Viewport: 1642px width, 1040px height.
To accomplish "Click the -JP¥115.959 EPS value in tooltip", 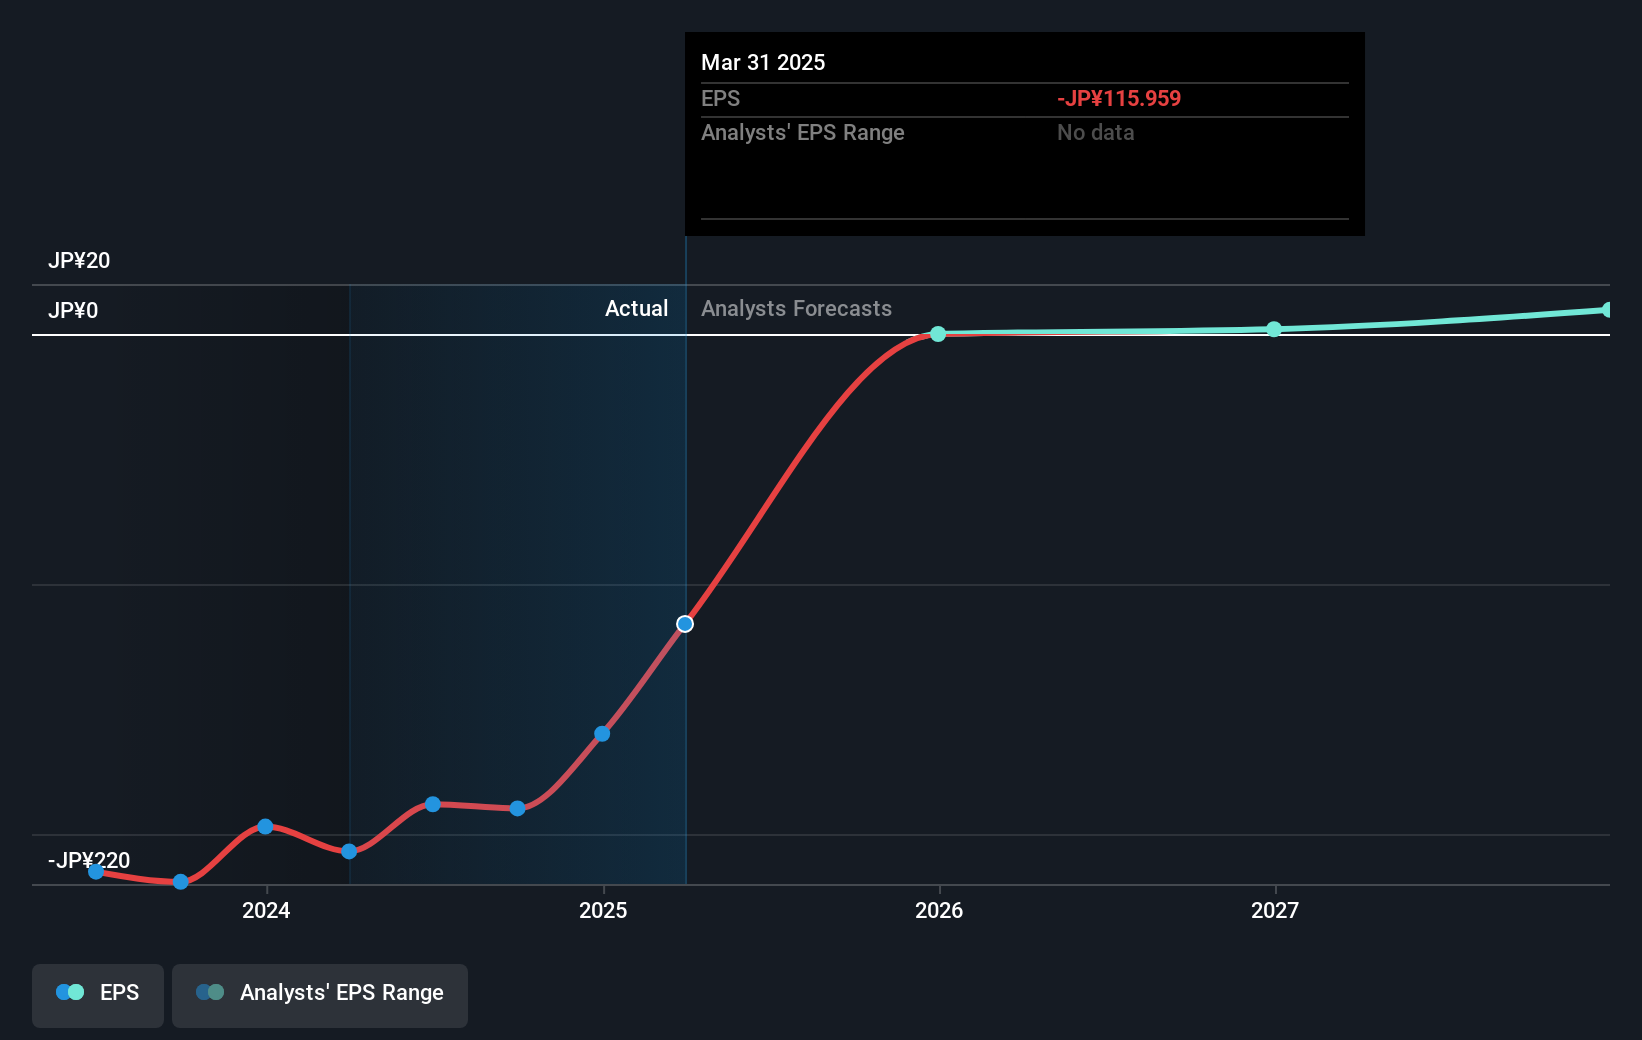I will pos(1119,99).
